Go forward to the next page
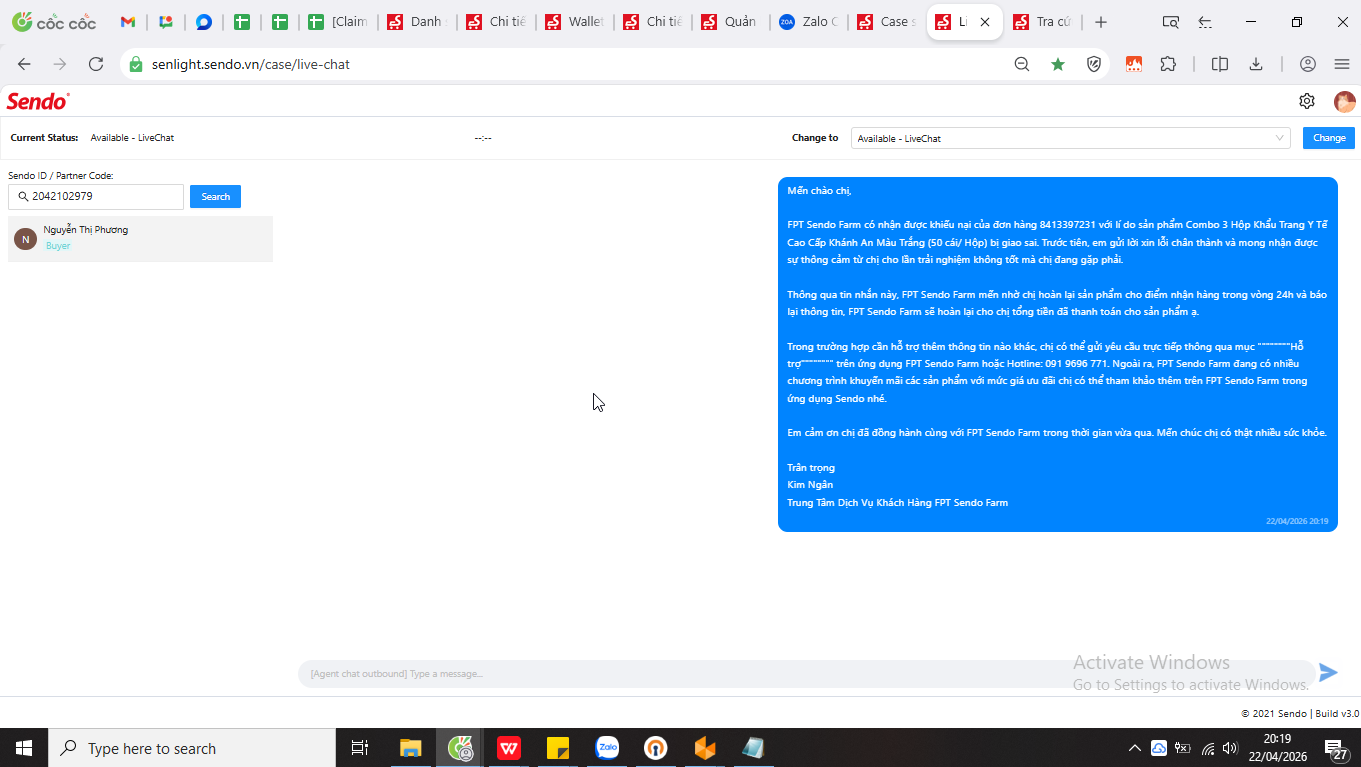 pyautogui.click(x=60, y=64)
